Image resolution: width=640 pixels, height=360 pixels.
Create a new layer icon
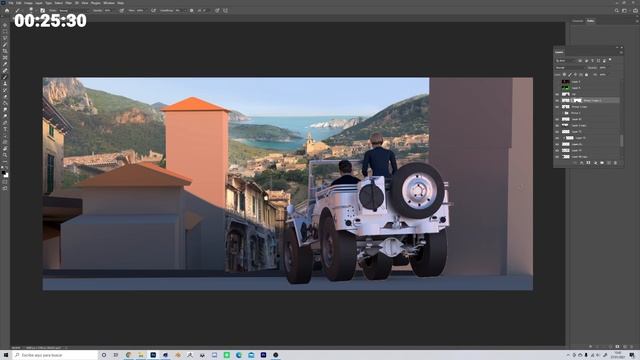click(x=609, y=163)
